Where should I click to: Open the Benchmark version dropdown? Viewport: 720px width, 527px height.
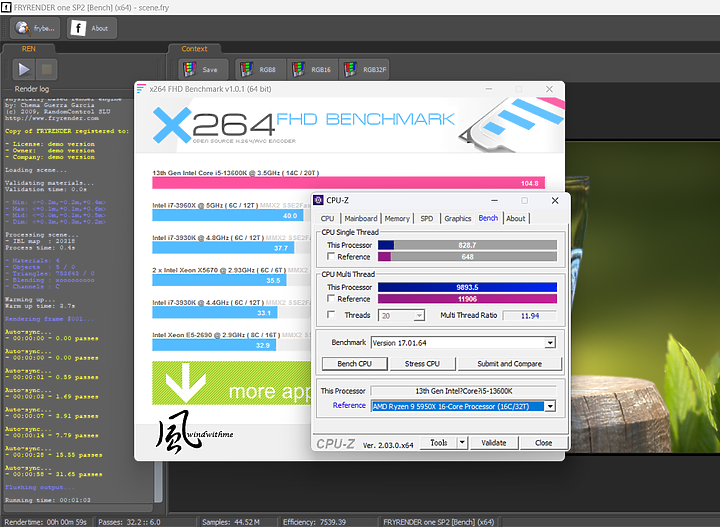[x=463, y=342]
